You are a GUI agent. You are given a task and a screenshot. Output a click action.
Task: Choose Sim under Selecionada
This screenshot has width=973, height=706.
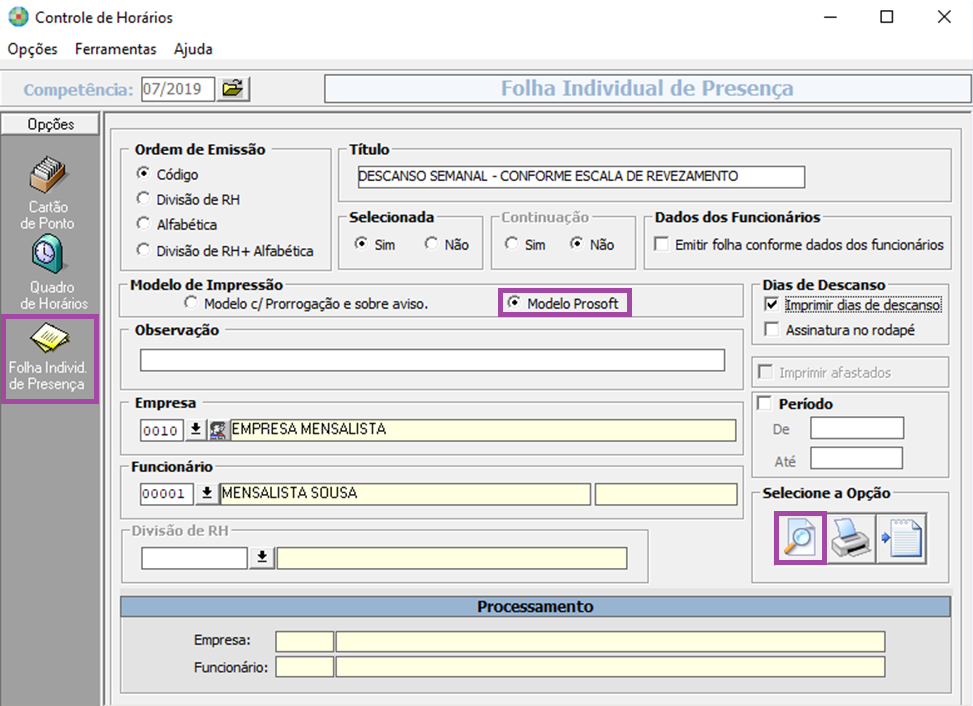pos(361,244)
